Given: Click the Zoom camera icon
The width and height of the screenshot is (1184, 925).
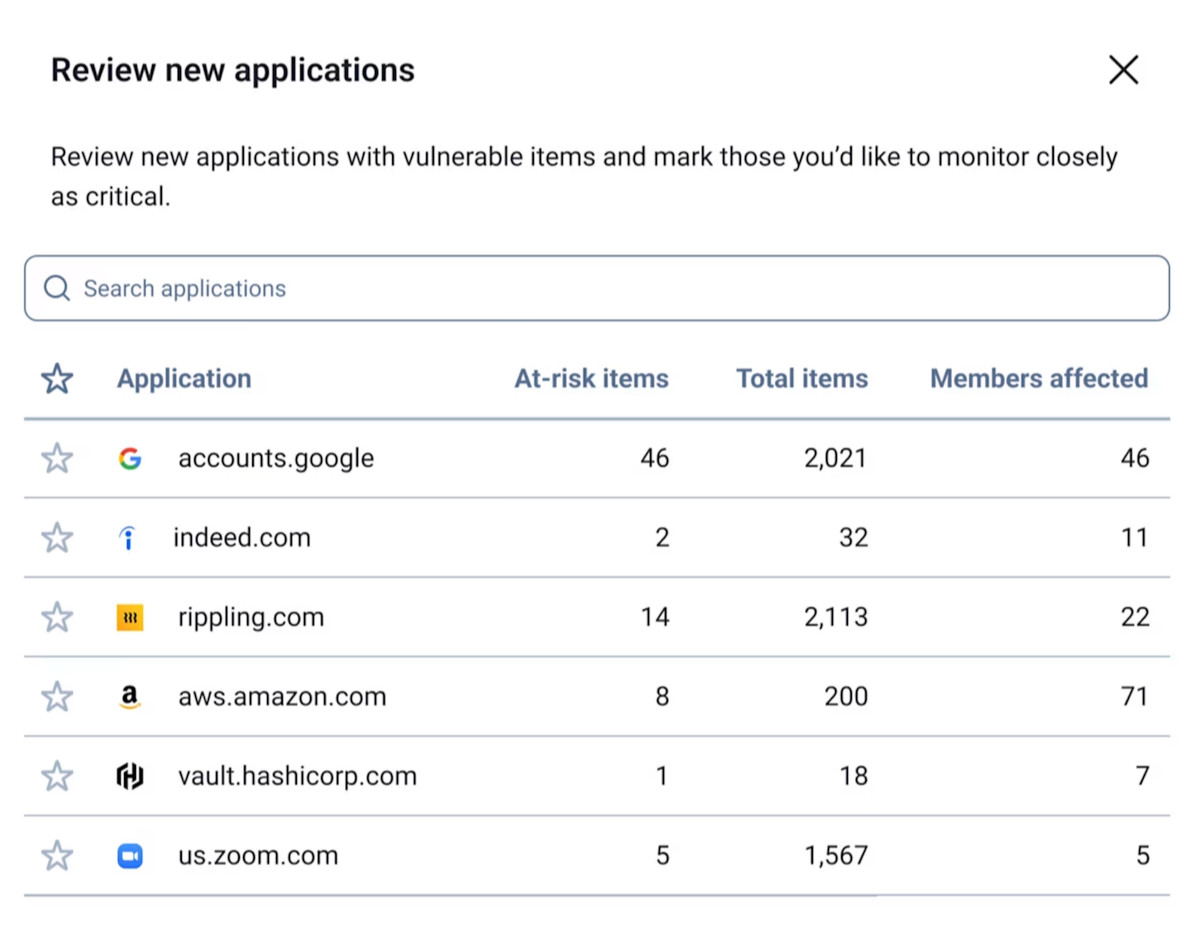Looking at the screenshot, I should [130, 855].
